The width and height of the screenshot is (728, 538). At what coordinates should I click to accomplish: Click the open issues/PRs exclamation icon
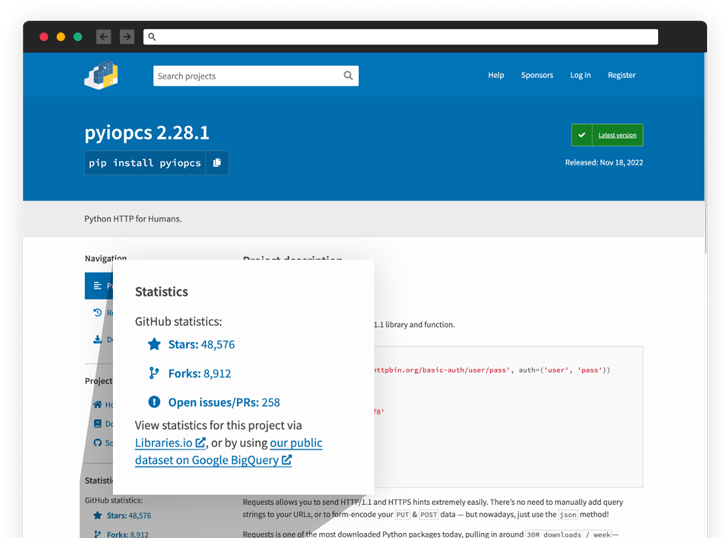tap(154, 402)
